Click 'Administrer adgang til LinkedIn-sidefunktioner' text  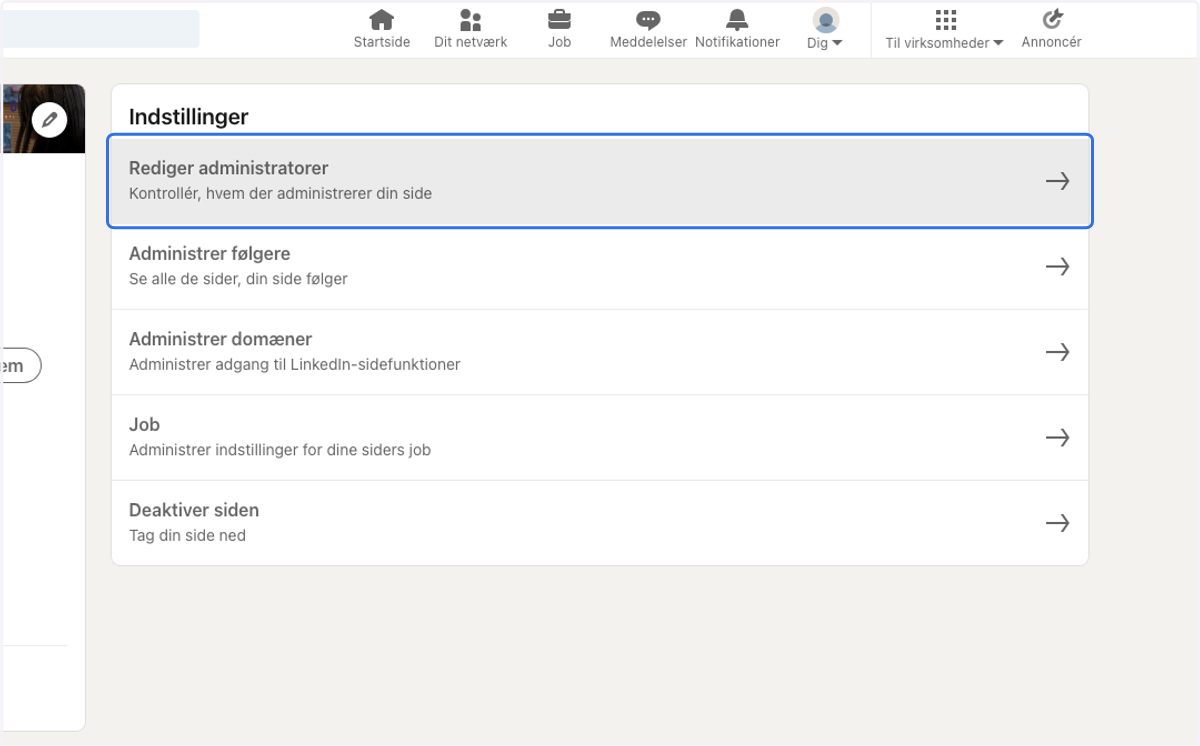[295, 365]
